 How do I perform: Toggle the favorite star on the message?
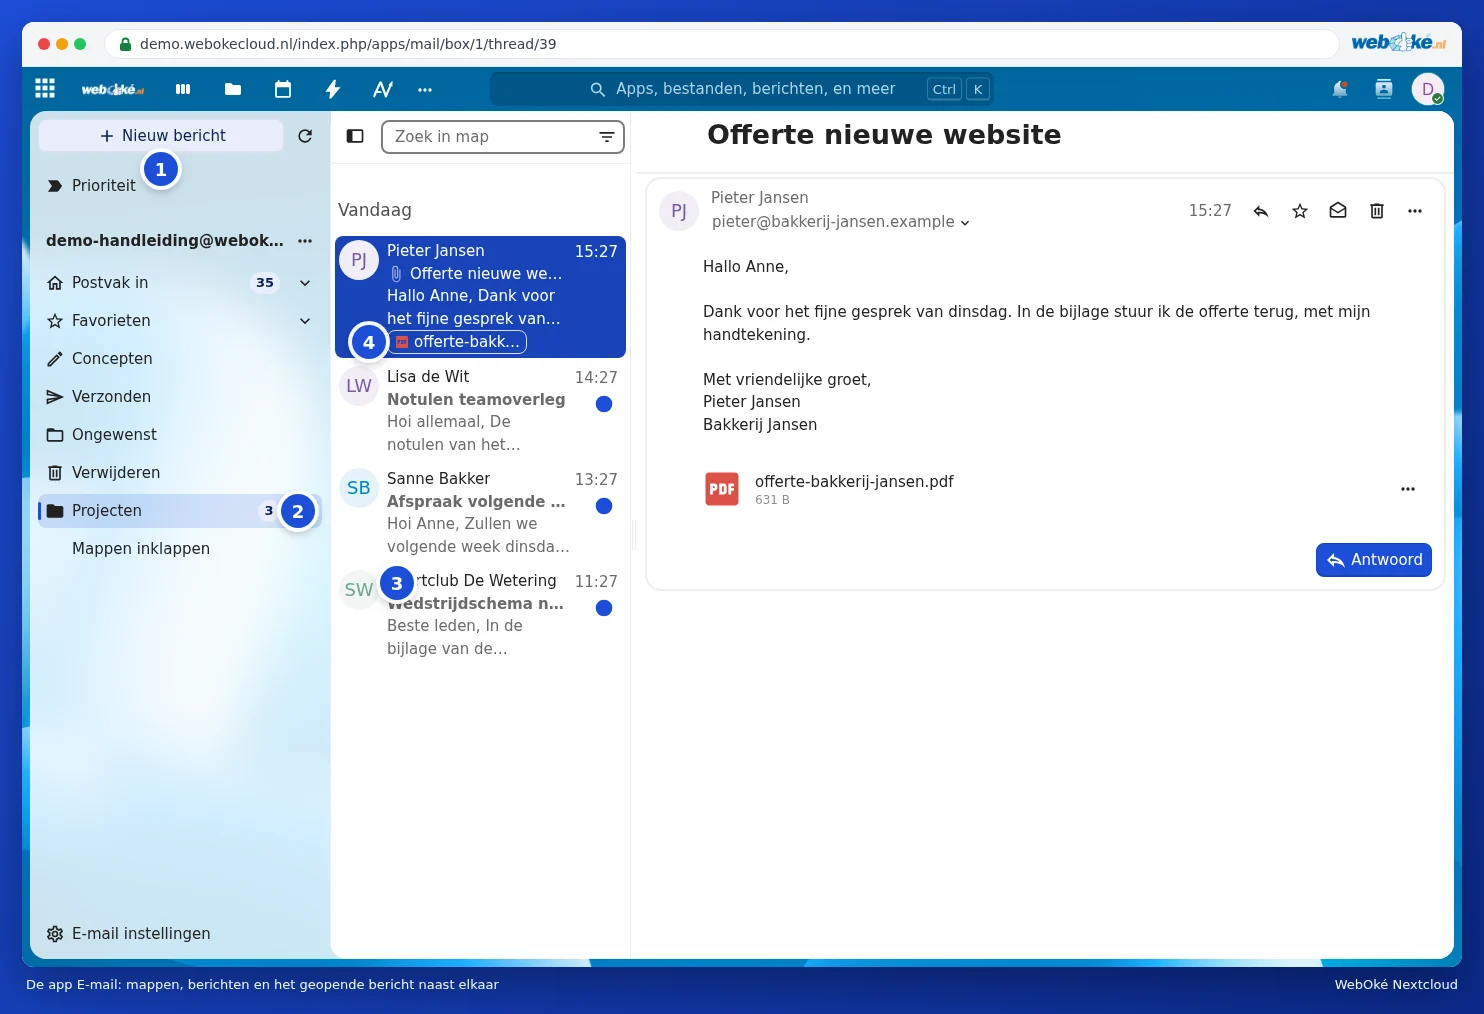click(1300, 211)
